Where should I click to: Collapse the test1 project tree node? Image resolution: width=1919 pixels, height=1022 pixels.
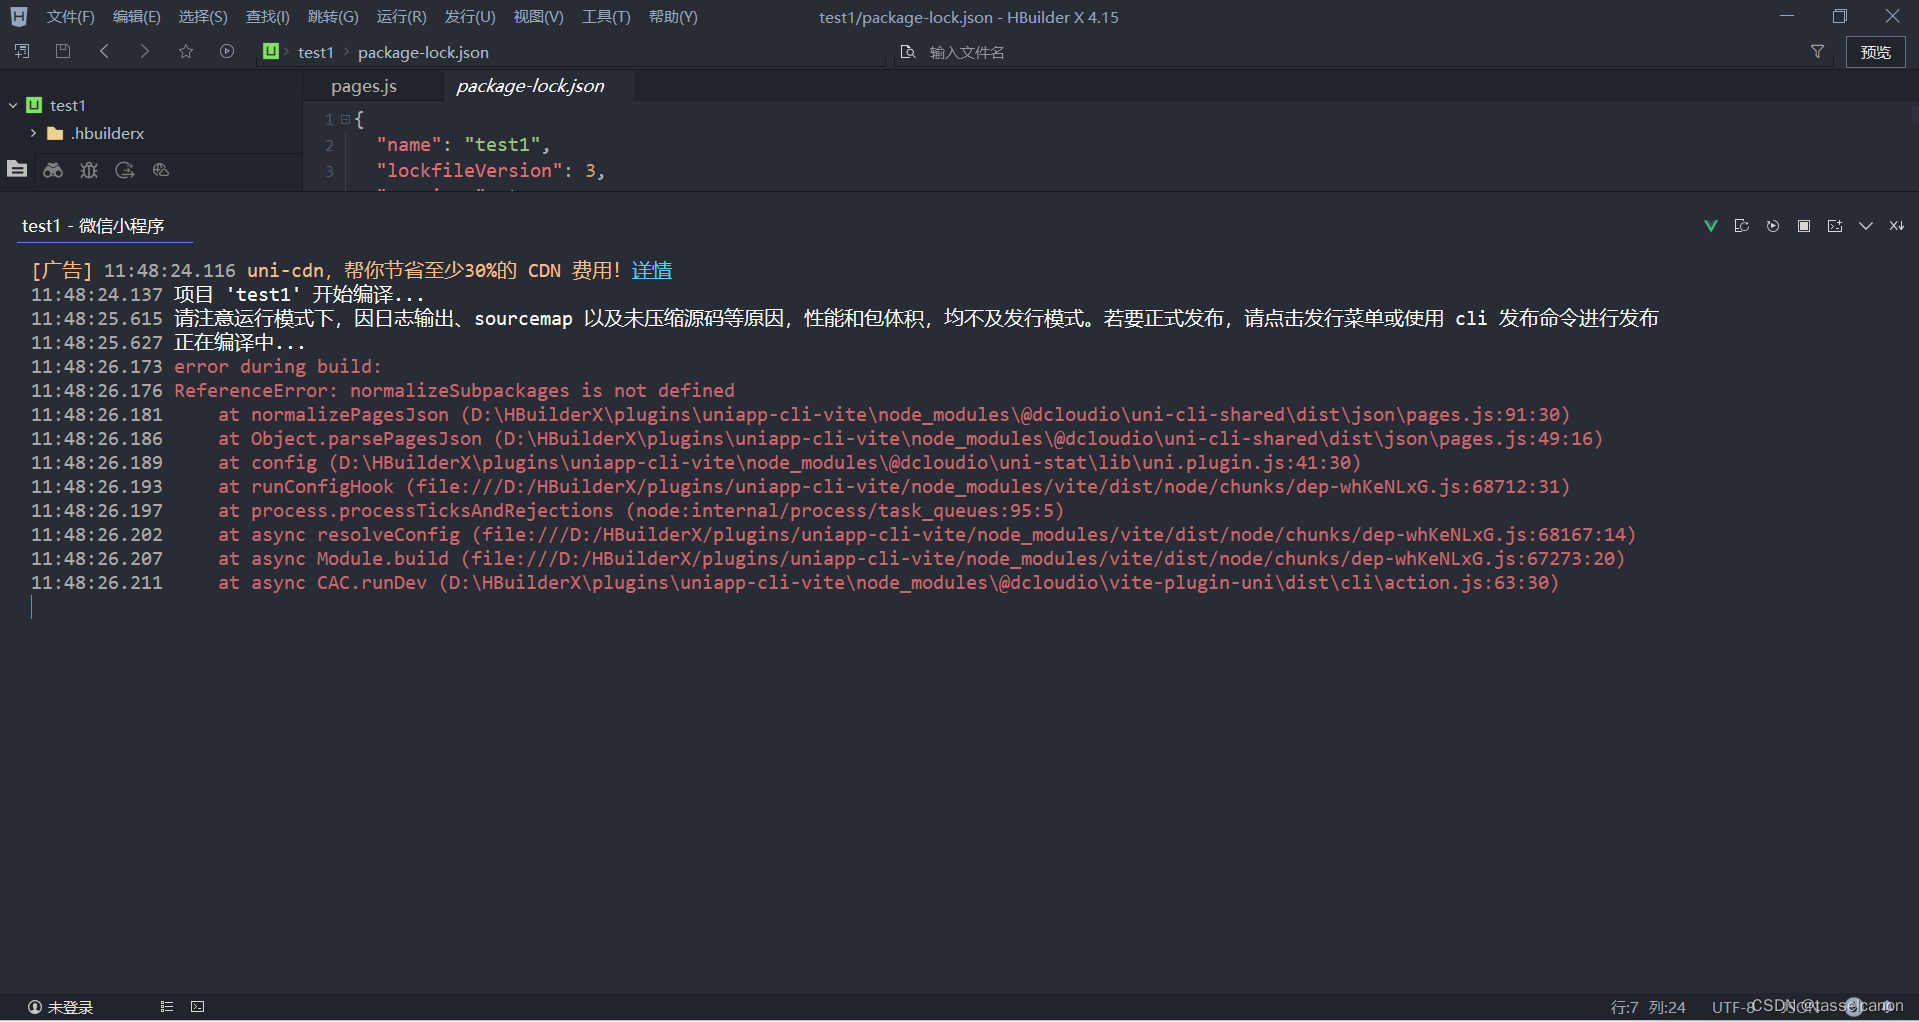pyautogui.click(x=13, y=105)
